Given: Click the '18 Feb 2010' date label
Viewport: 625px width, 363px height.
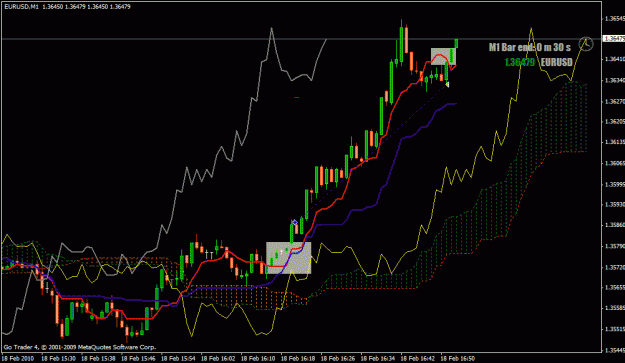Looking at the screenshot, I should pos(18,358).
